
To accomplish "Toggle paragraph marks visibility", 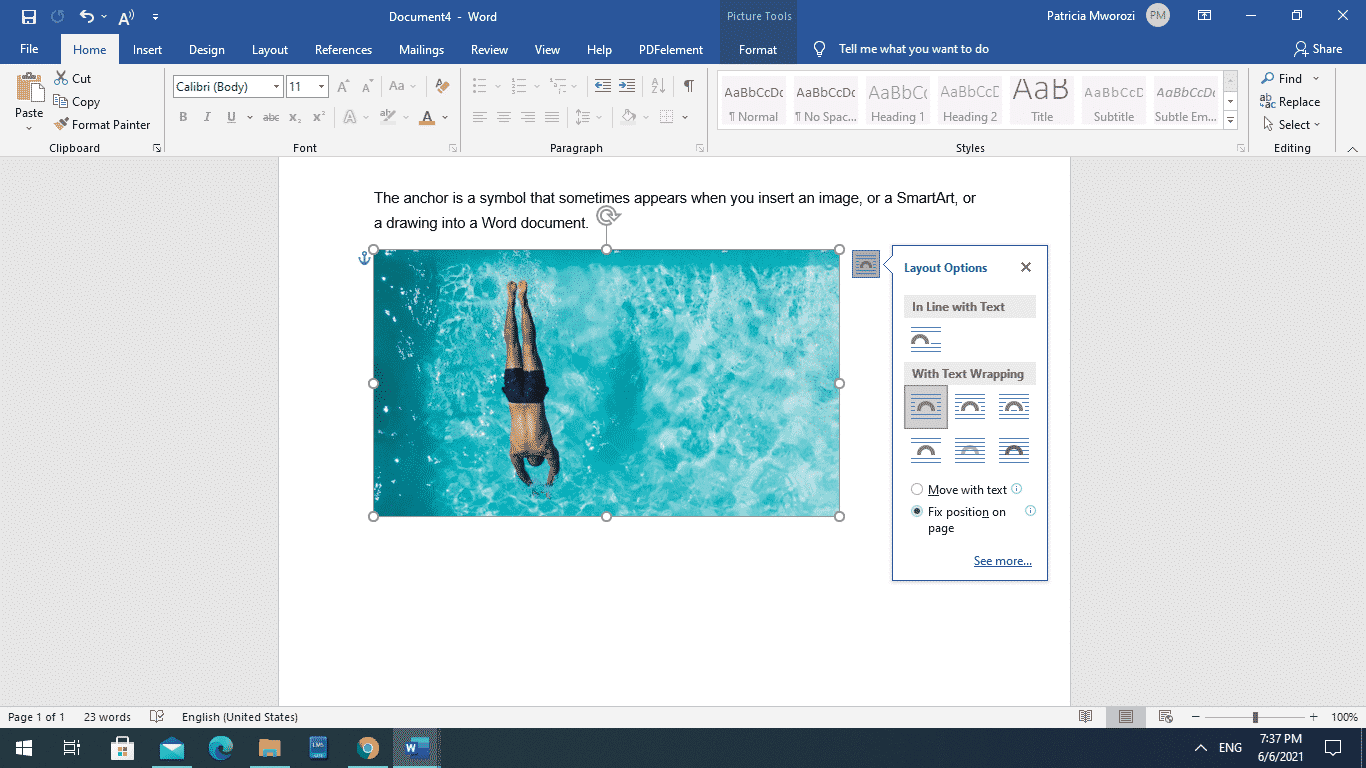I will tap(687, 86).
